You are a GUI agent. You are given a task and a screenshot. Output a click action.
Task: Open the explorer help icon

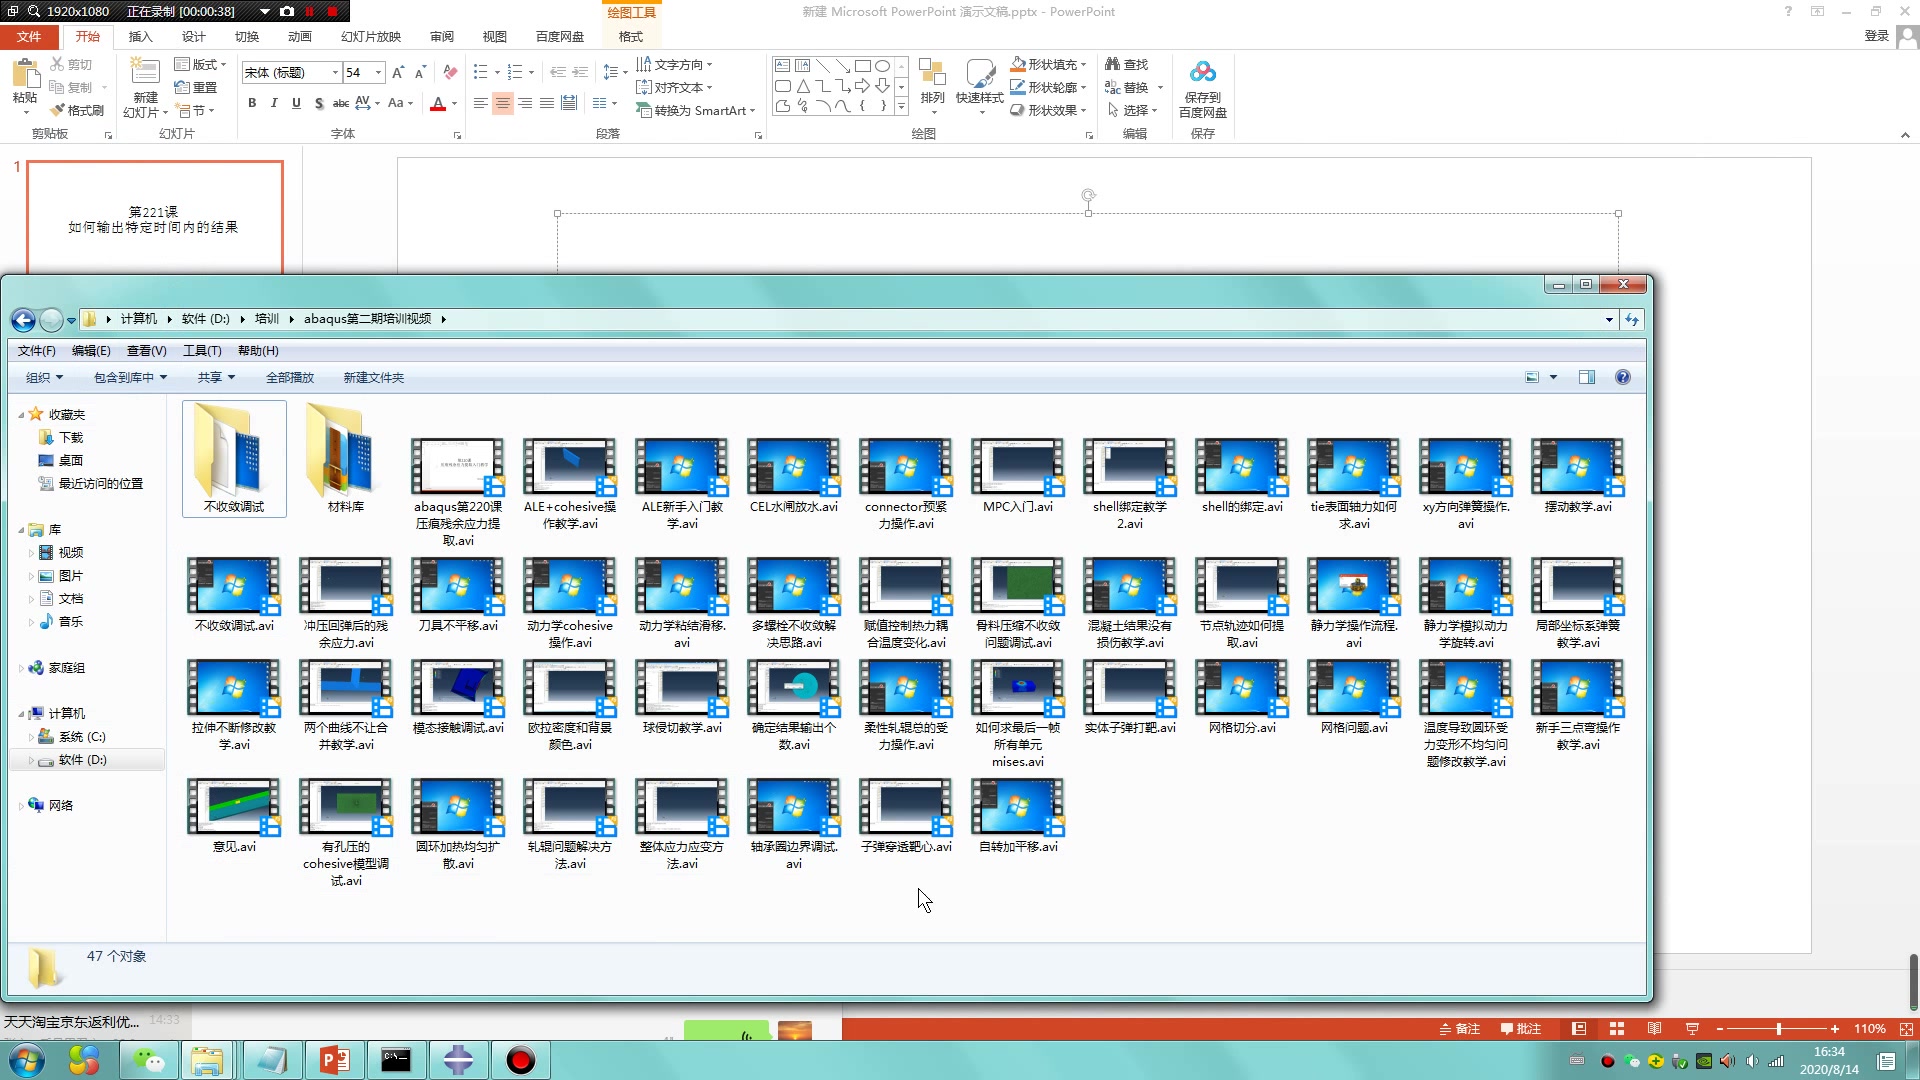point(1622,377)
